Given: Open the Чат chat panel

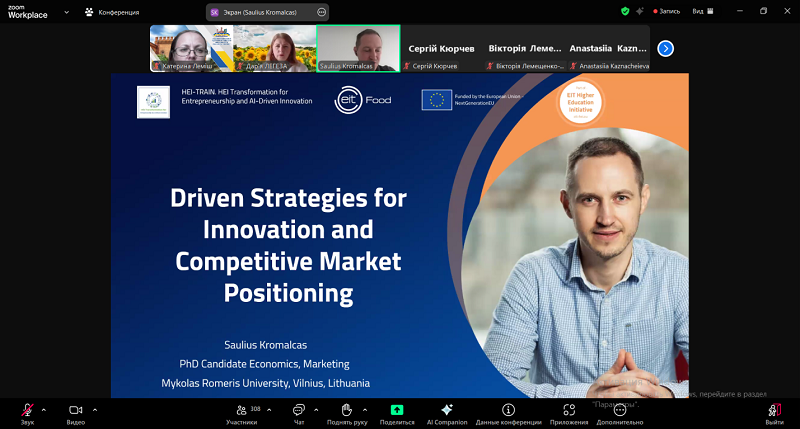Looking at the screenshot, I should (x=299, y=414).
